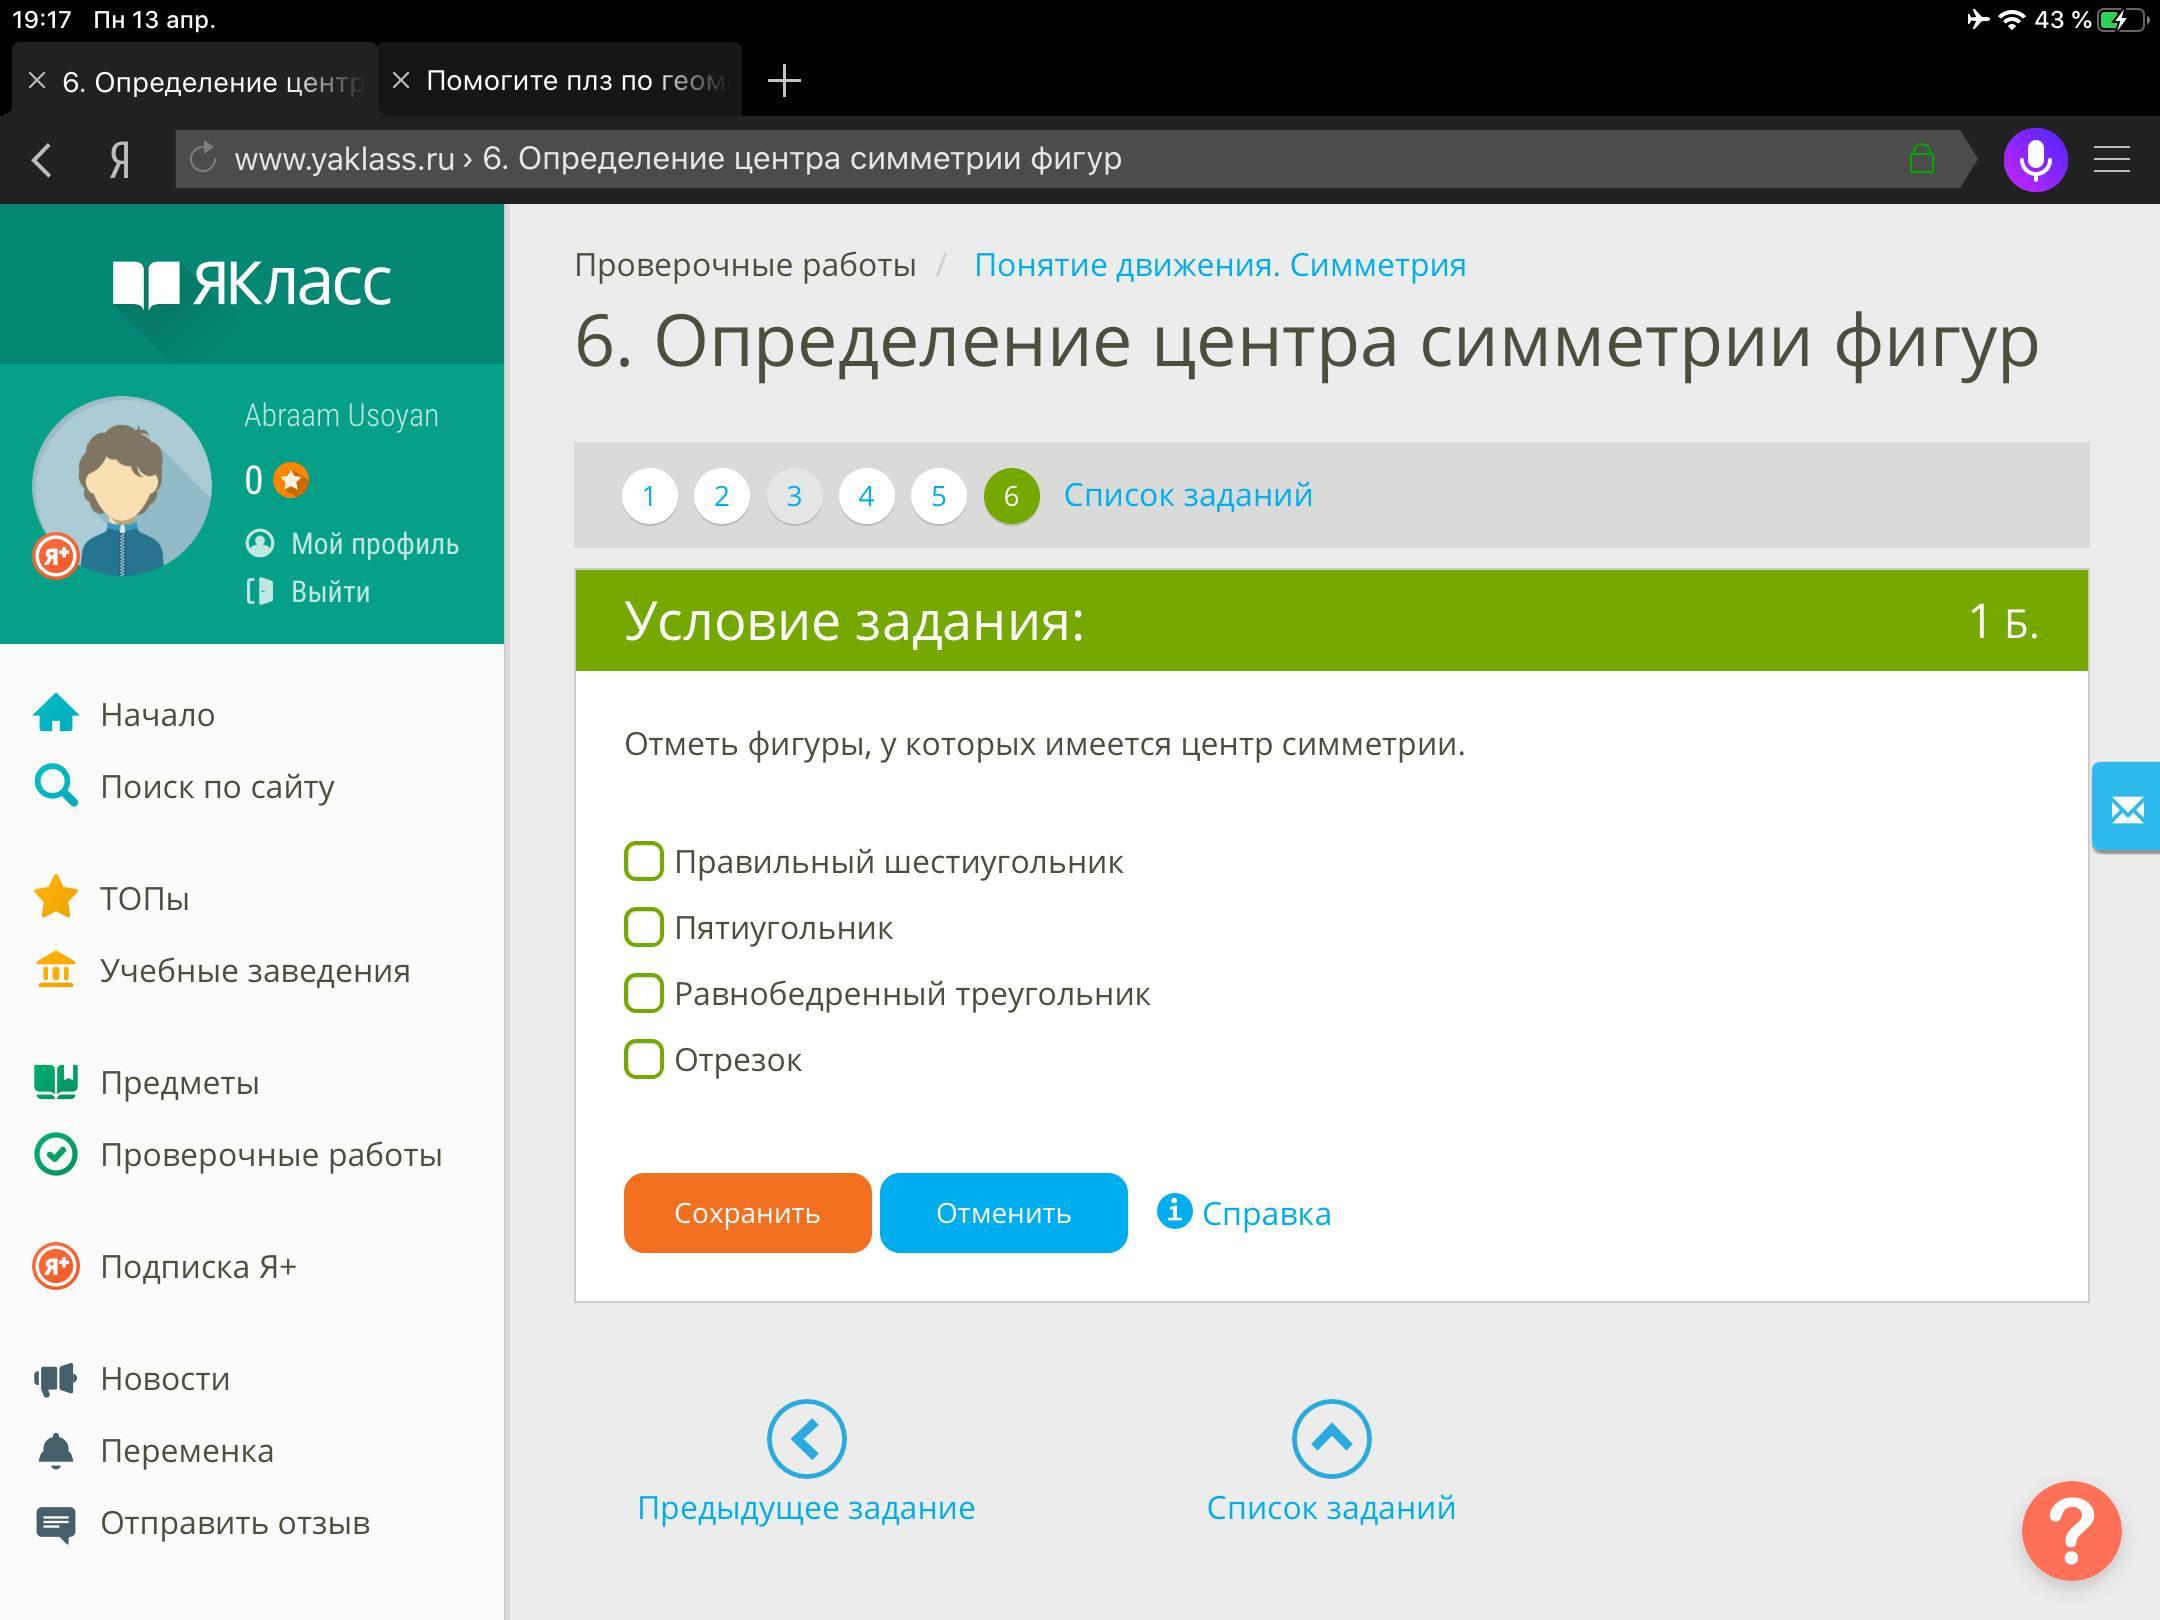
Task: Open the browser hamburger menu
Action: (x=2112, y=160)
